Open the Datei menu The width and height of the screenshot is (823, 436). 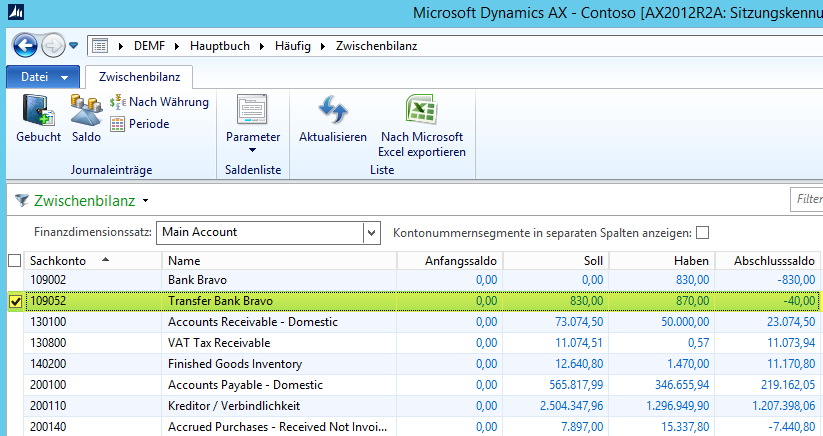pos(43,76)
